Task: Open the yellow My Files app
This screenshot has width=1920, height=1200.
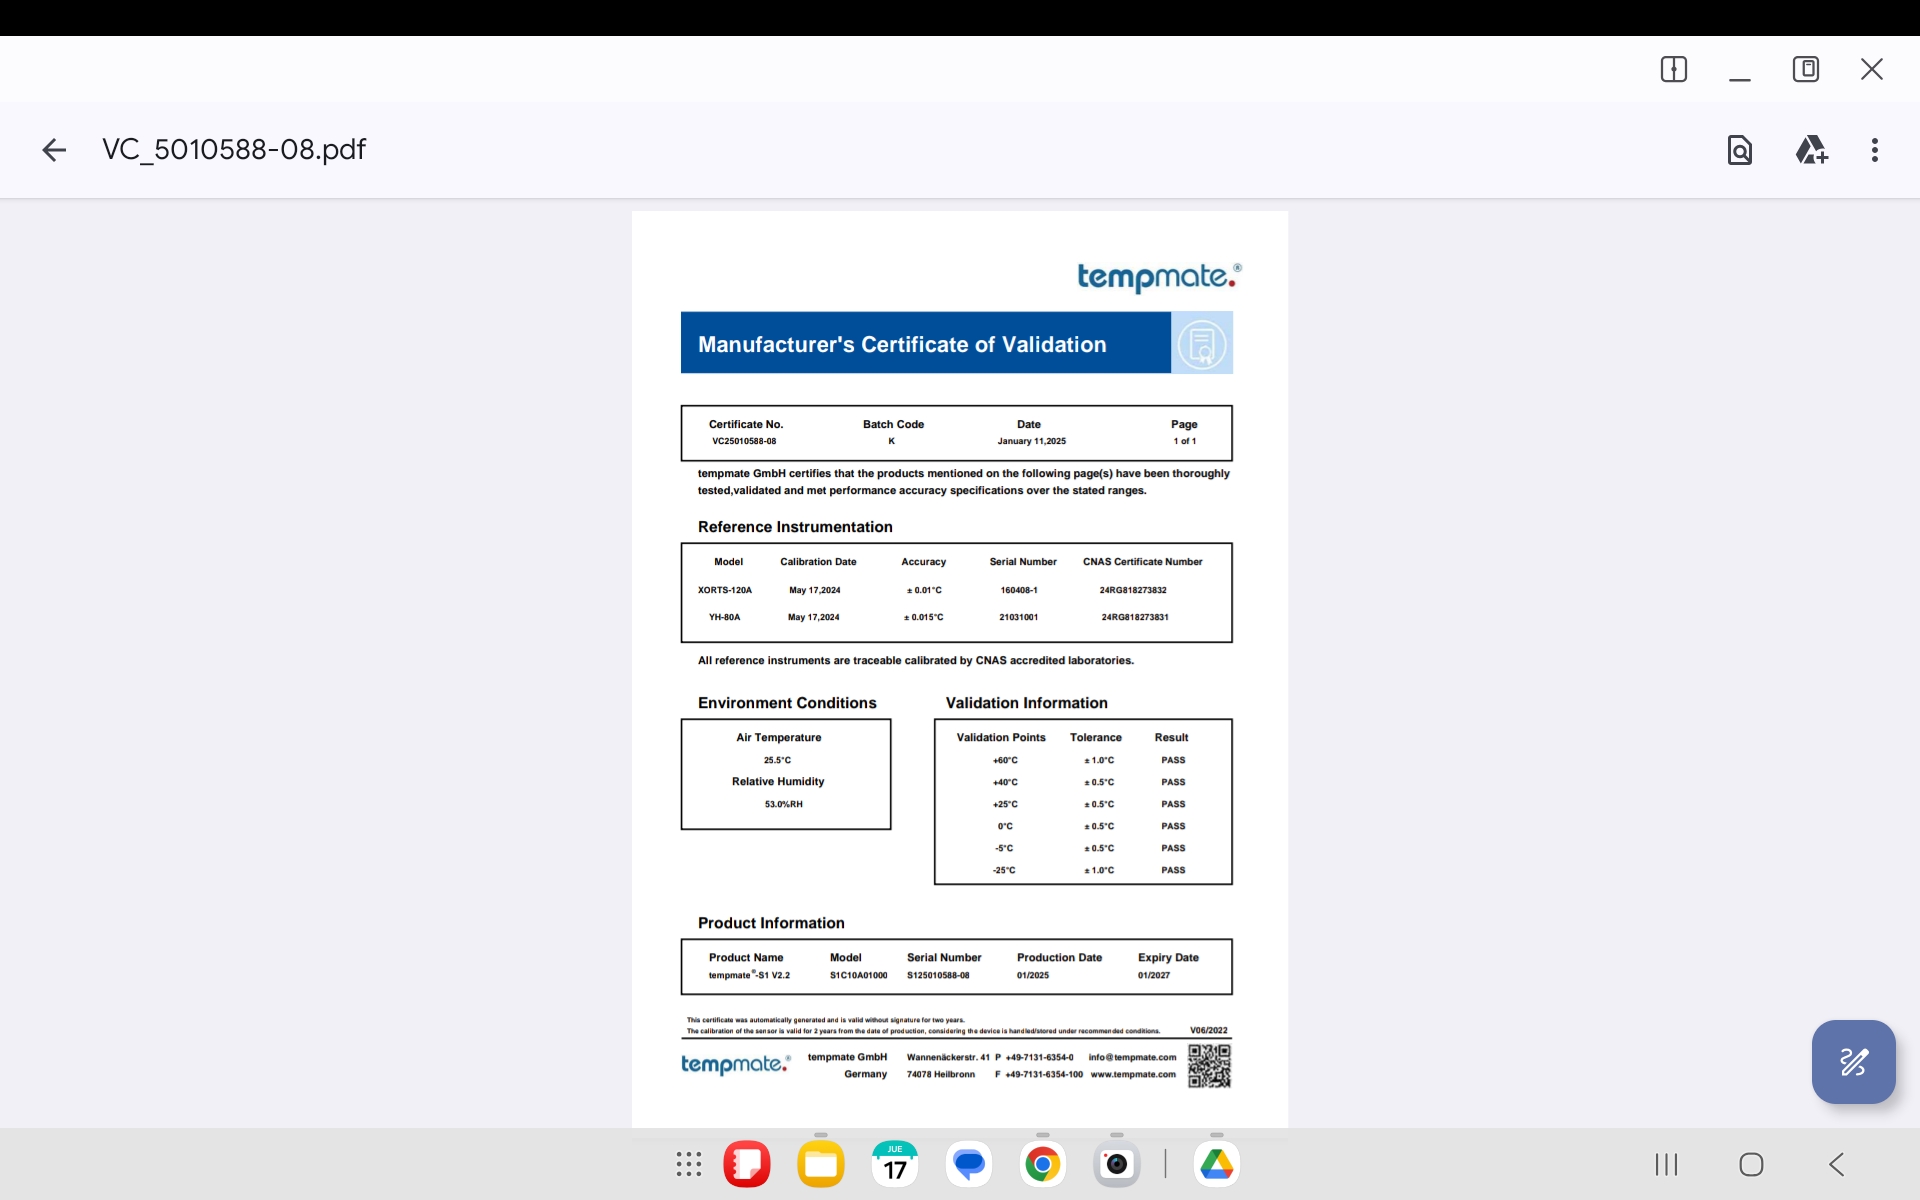Action: (x=821, y=1164)
